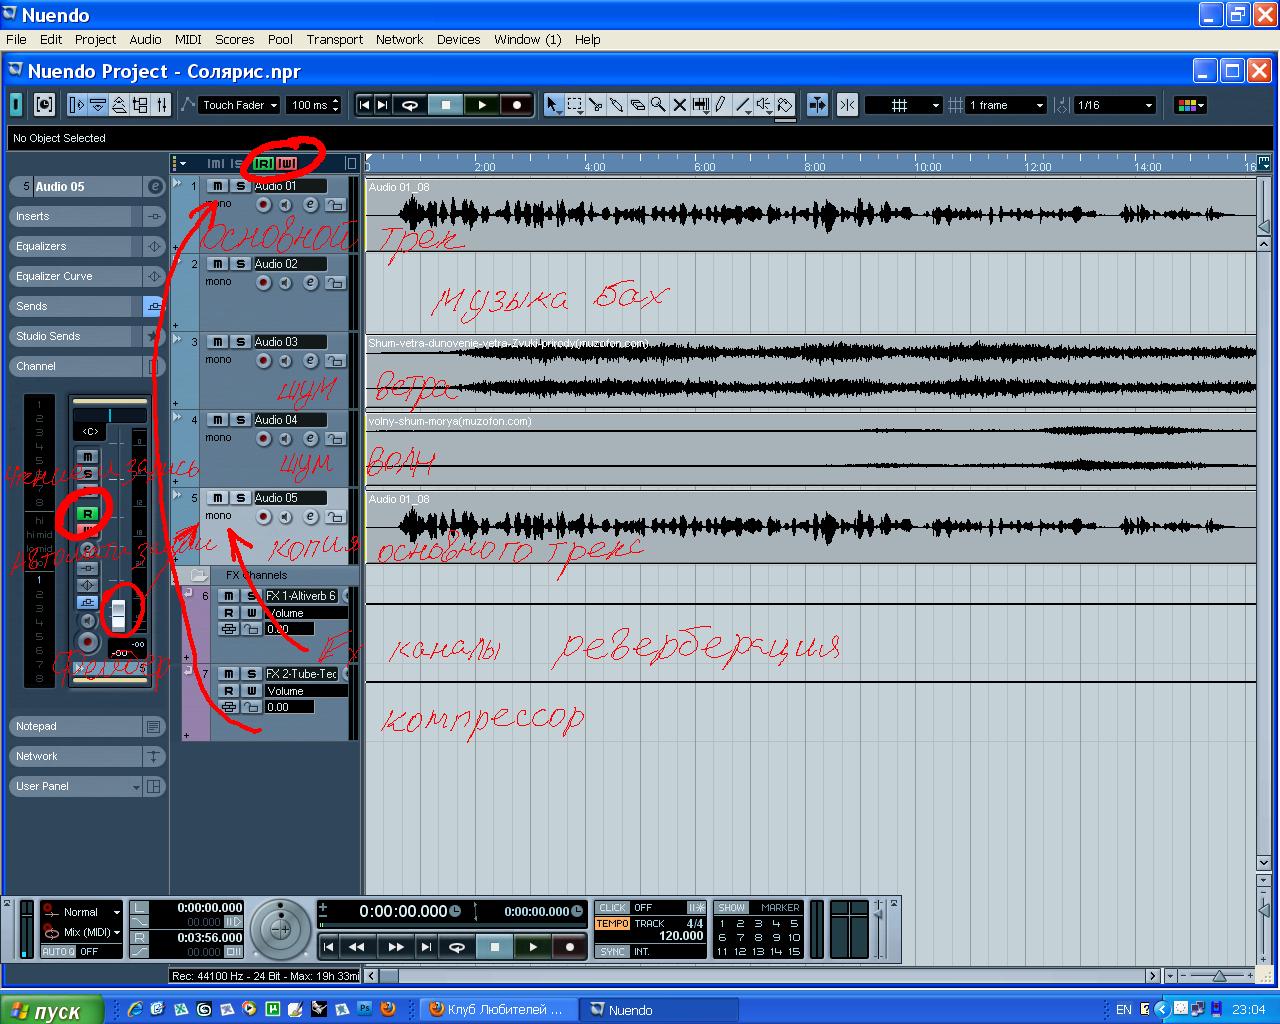Image resolution: width=1280 pixels, height=1024 pixels.
Task: Open the '1 frame' grid dropdown
Action: pos(1007,105)
